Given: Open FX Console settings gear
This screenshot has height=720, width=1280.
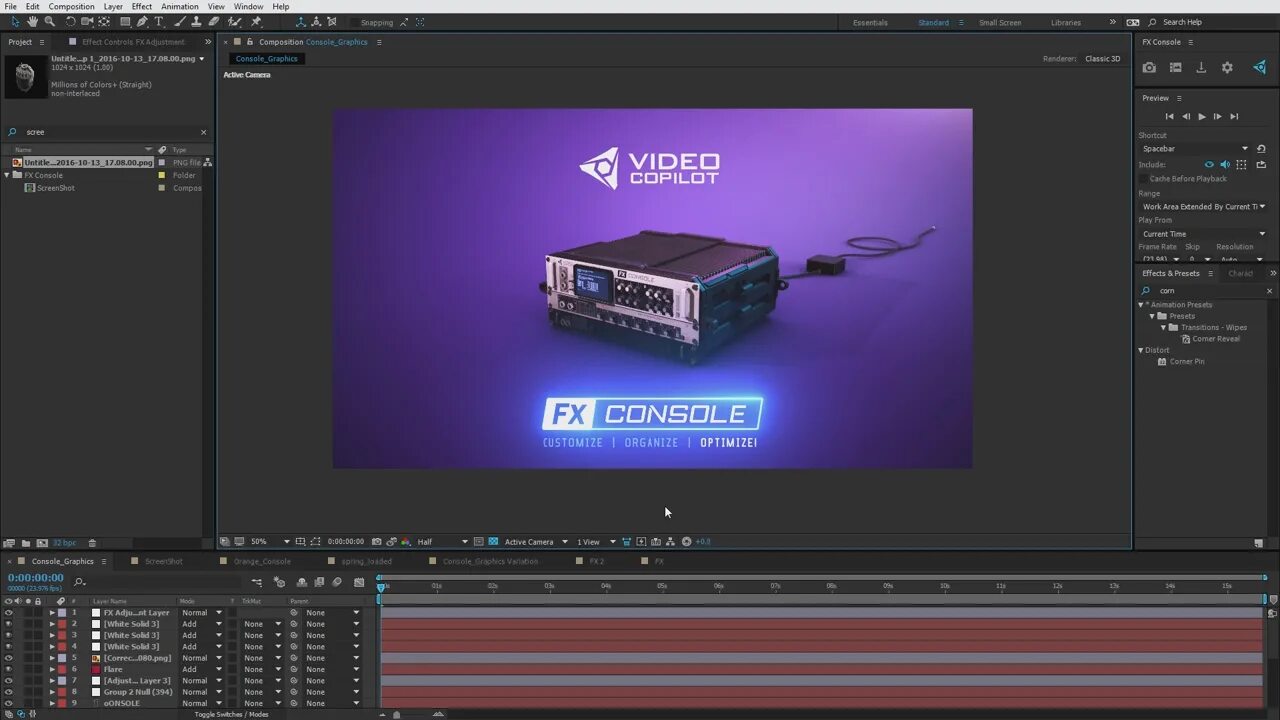Looking at the screenshot, I should pyautogui.click(x=1227, y=68).
